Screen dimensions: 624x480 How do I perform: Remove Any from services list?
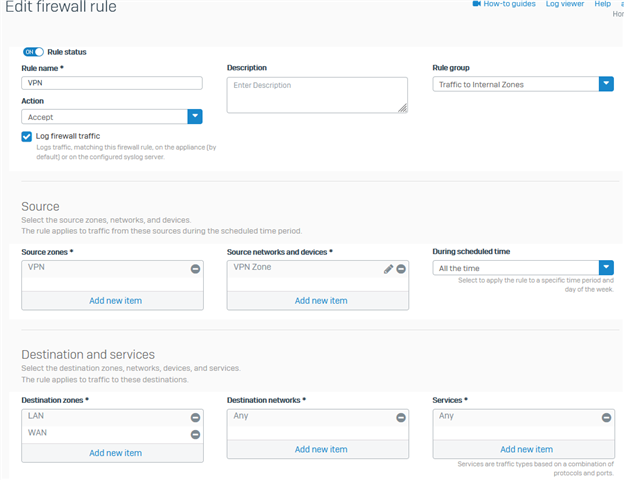pyautogui.click(x=606, y=417)
